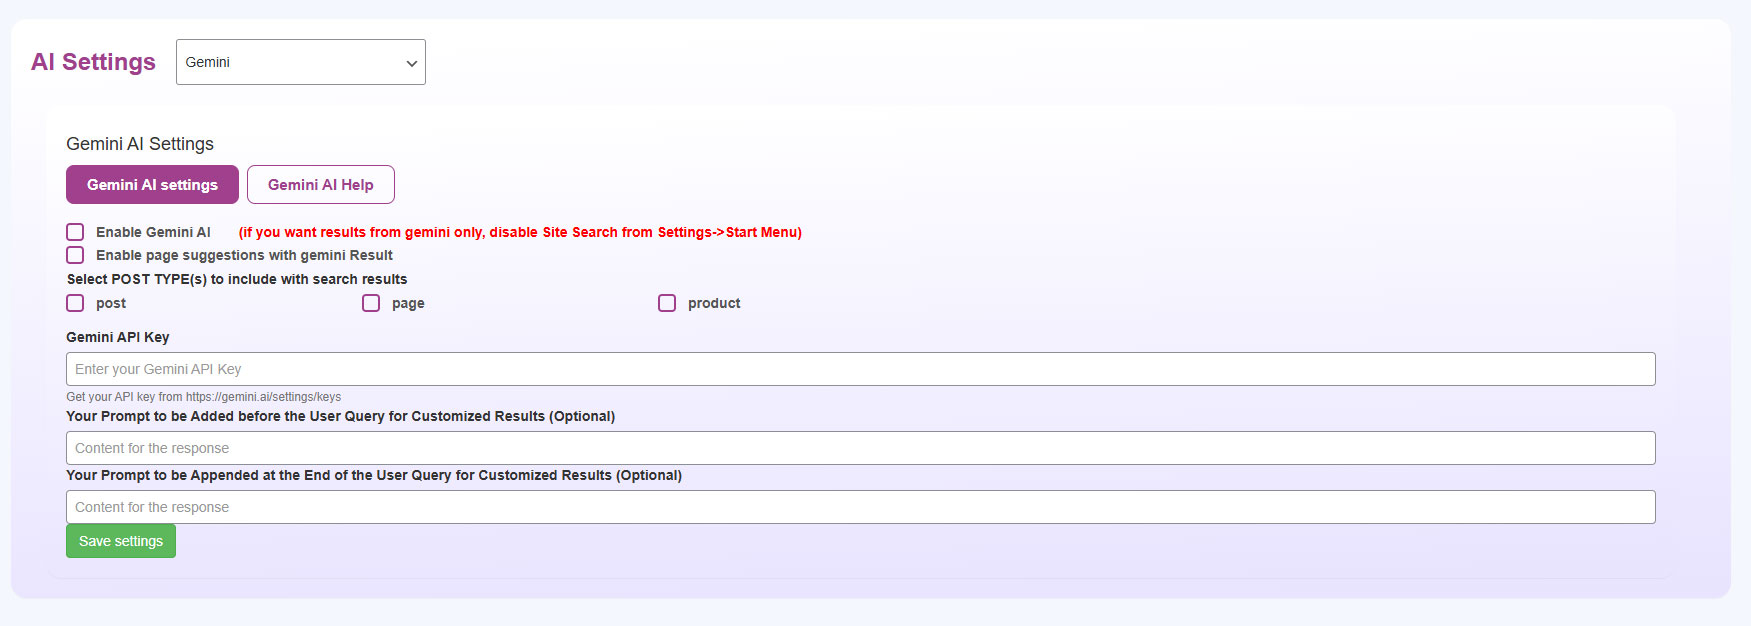The width and height of the screenshot is (1751, 626).
Task: Click the AI Settings page heading
Action: pyautogui.click(x=93, y=62)
